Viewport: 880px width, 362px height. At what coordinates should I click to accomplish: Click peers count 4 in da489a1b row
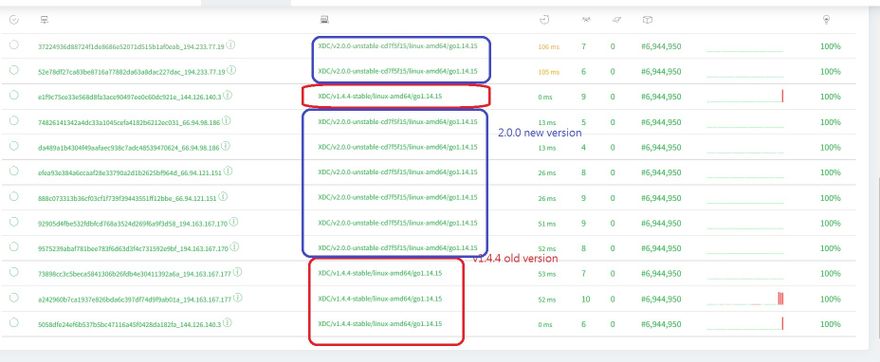(x=584, y=148)
